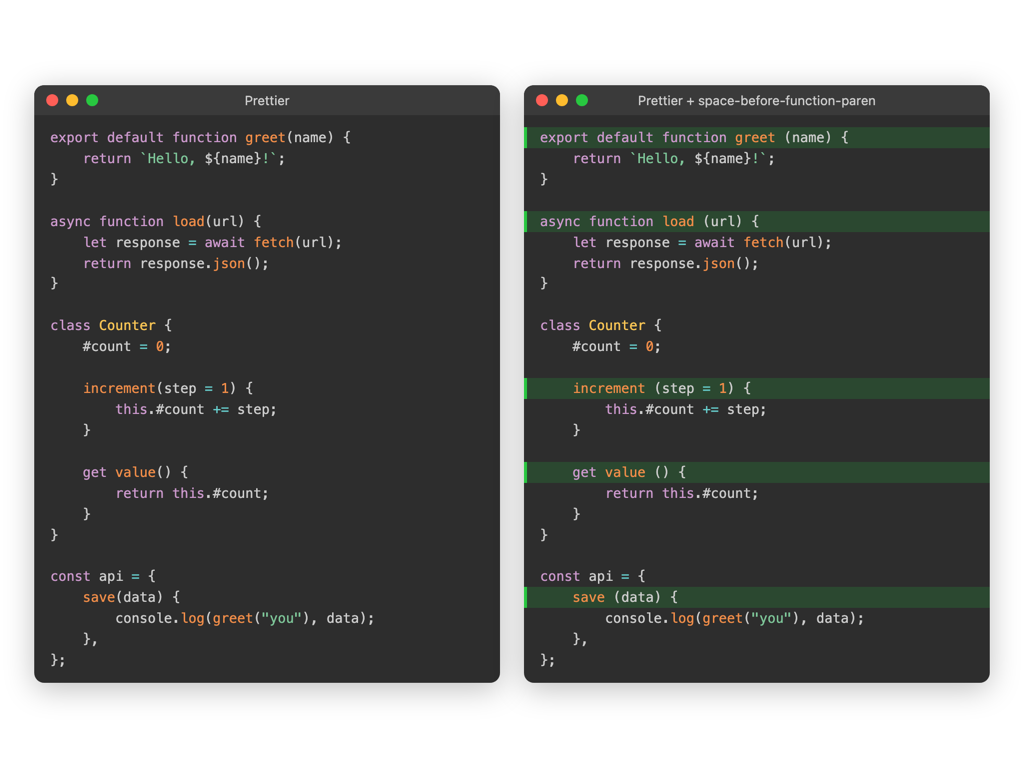Screen dimensions: 1024x768
Task: Click 'this.#count += step;' in Prettier window
Action: click(x=196, y=409)
